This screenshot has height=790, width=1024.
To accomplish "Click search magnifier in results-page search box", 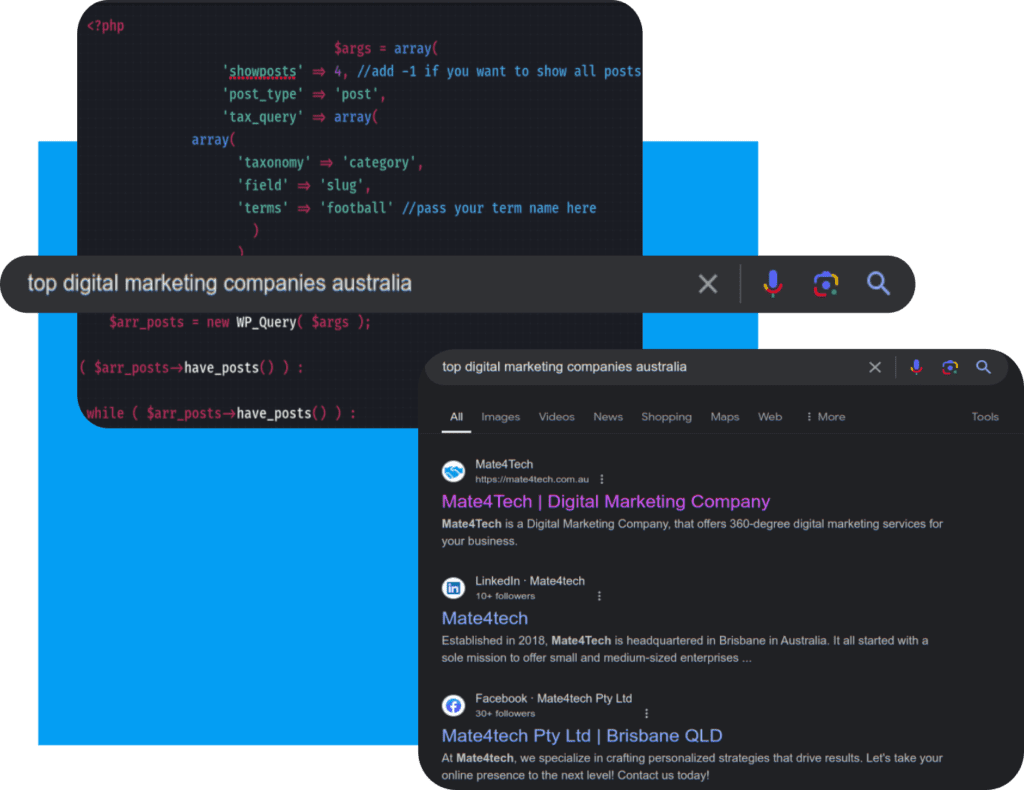I will tap(984, 367).
